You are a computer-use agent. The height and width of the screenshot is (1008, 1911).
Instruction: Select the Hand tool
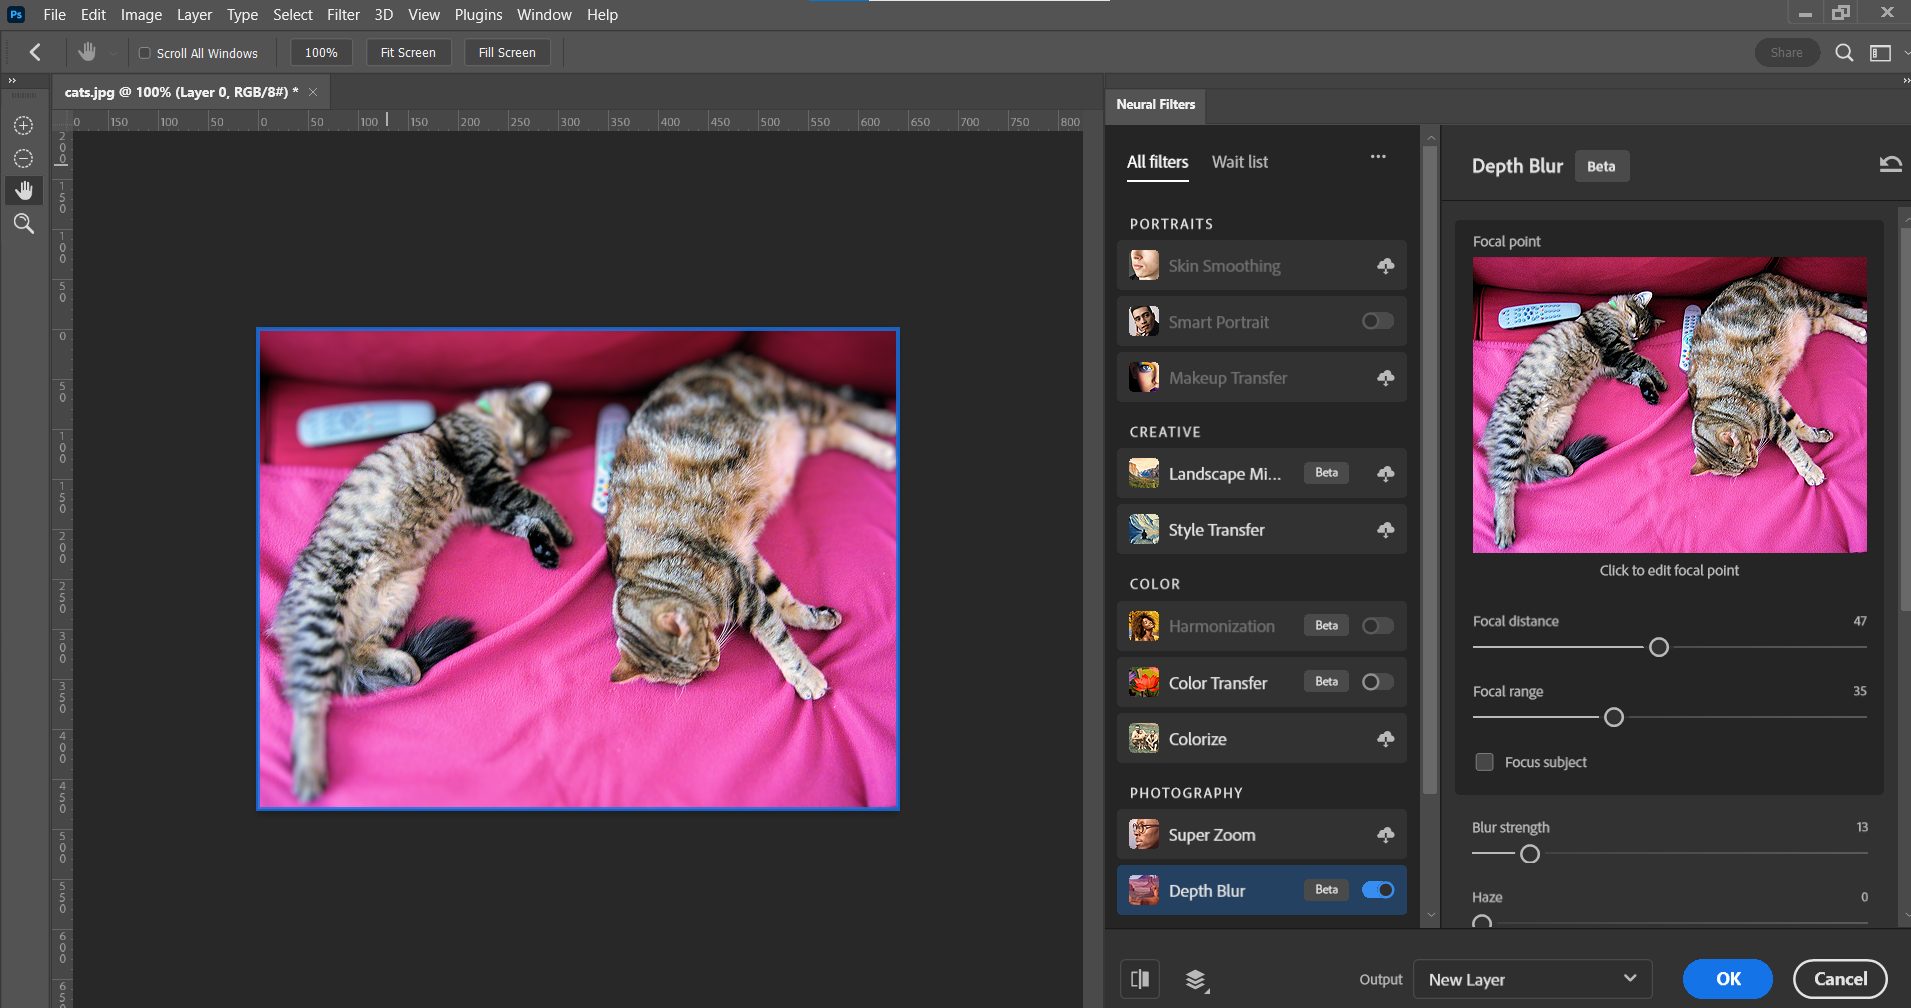pos(23,190)
